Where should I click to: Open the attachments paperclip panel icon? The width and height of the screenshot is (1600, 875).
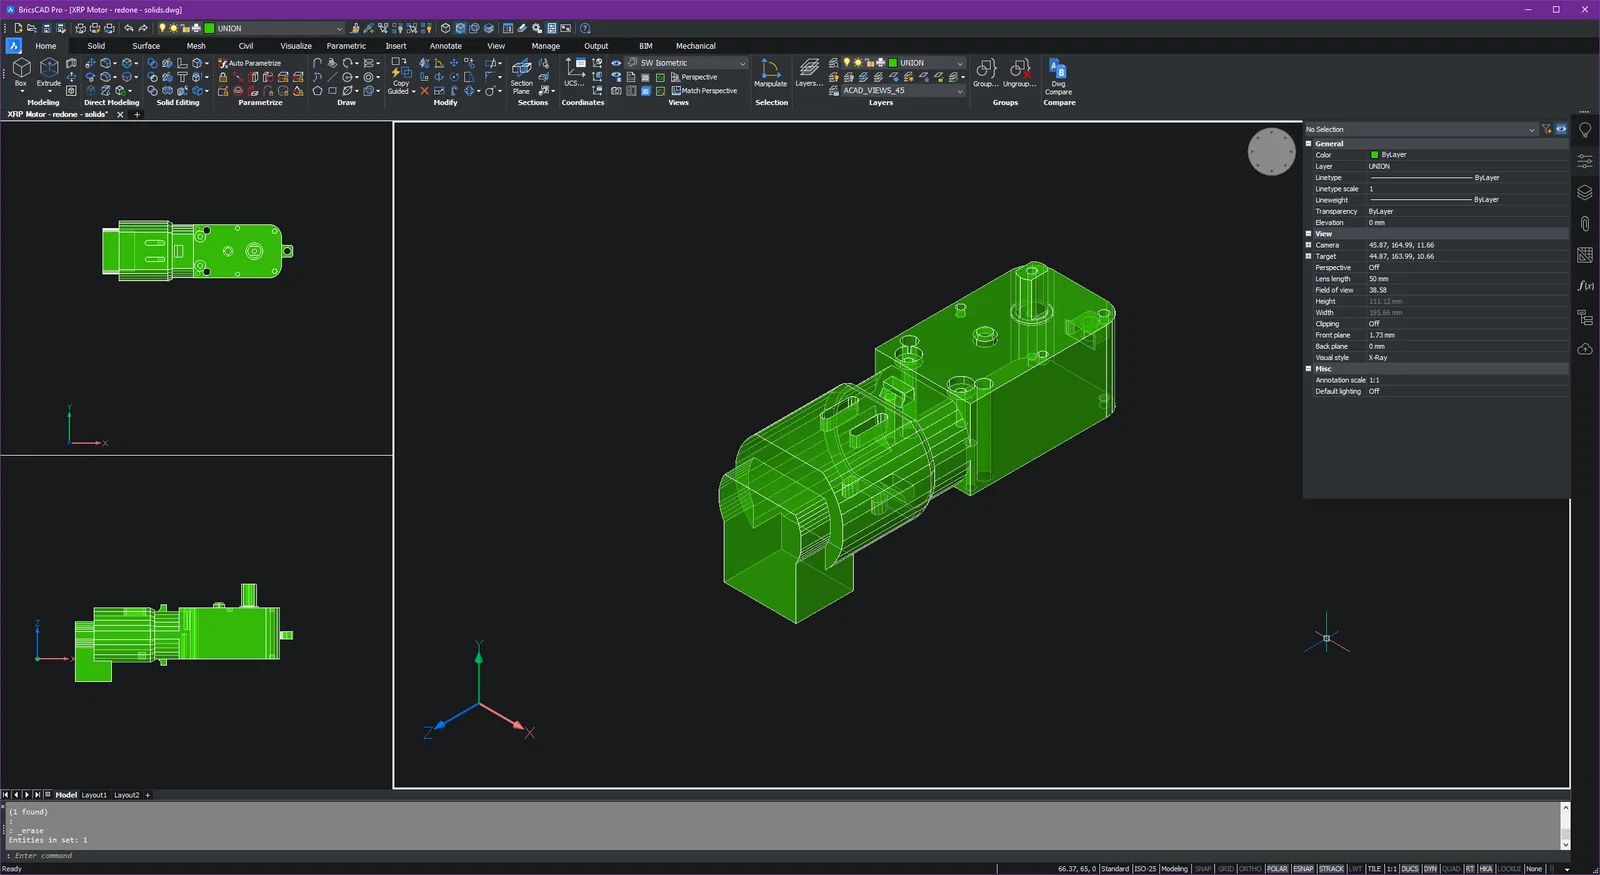1585,223
